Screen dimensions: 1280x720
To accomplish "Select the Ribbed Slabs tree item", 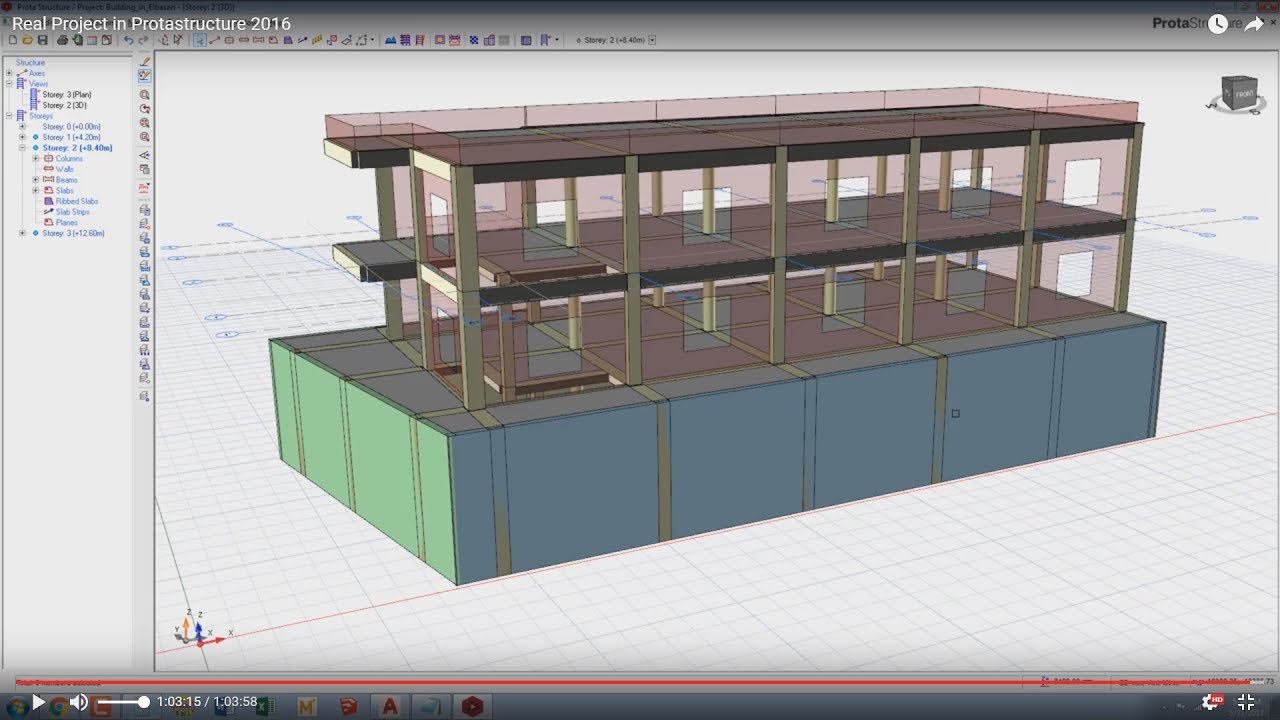I will 77,201.
